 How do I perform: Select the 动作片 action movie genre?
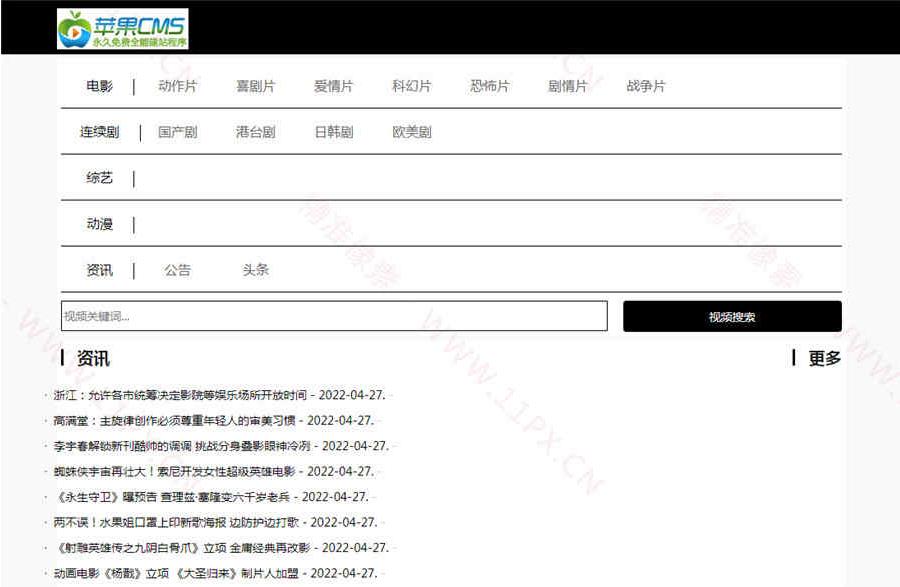(178, 86)
